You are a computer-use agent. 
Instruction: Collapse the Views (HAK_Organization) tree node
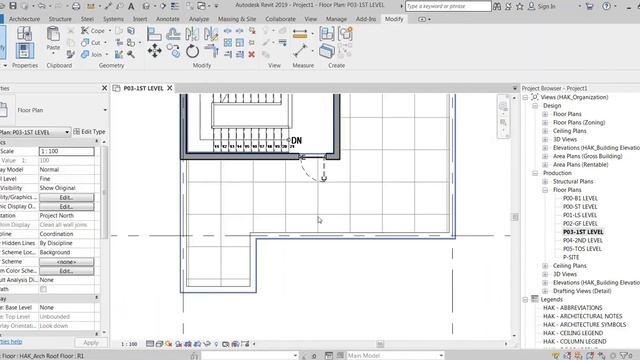(x=525, y=97)
